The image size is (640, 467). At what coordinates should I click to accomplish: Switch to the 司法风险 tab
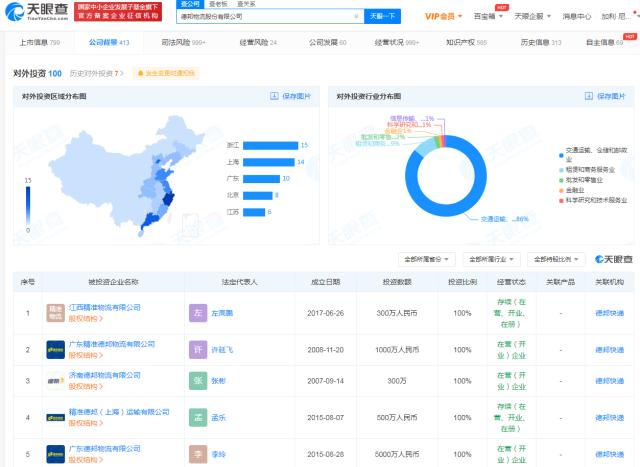183,42
